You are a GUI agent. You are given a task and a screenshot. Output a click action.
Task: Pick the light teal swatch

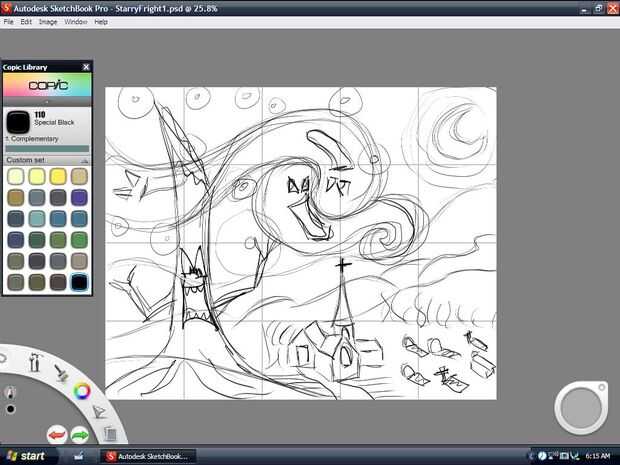[x=37, y=219]
